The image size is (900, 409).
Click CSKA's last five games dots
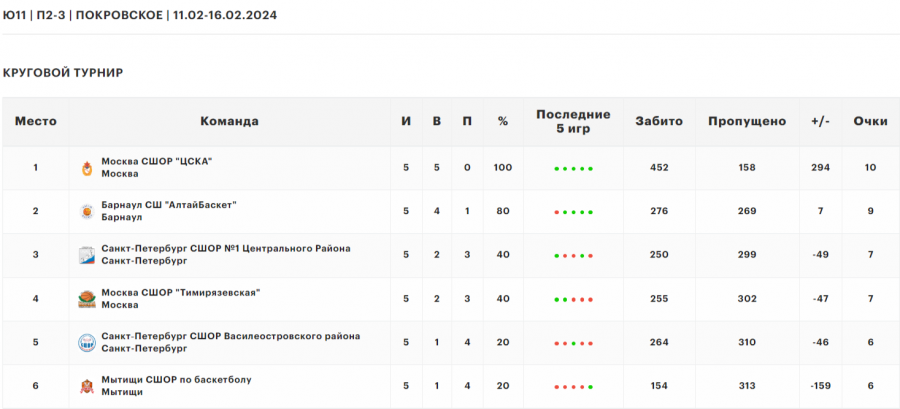[573, 169]
